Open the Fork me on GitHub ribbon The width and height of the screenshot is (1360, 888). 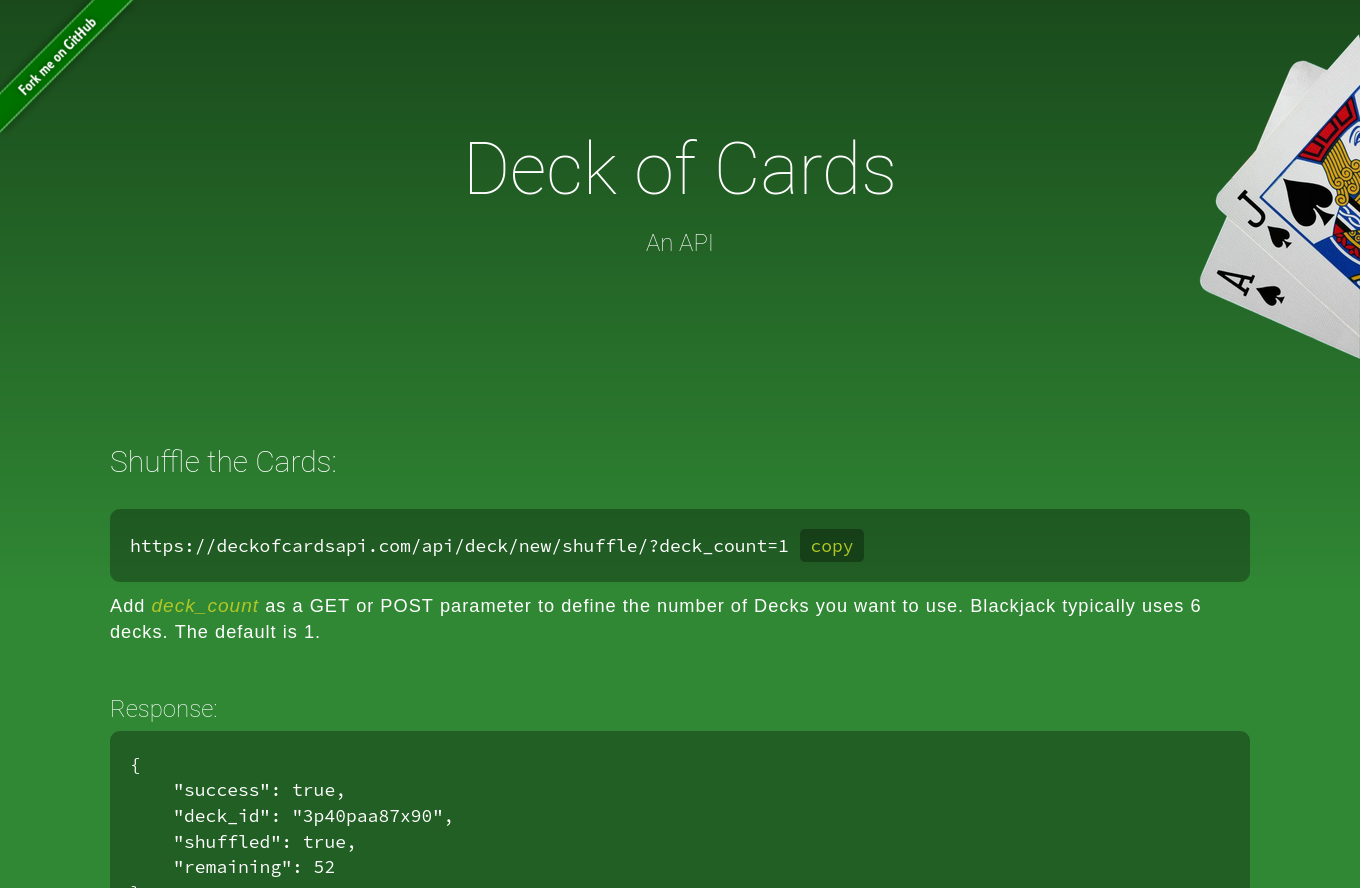click(x=57, y=56)
